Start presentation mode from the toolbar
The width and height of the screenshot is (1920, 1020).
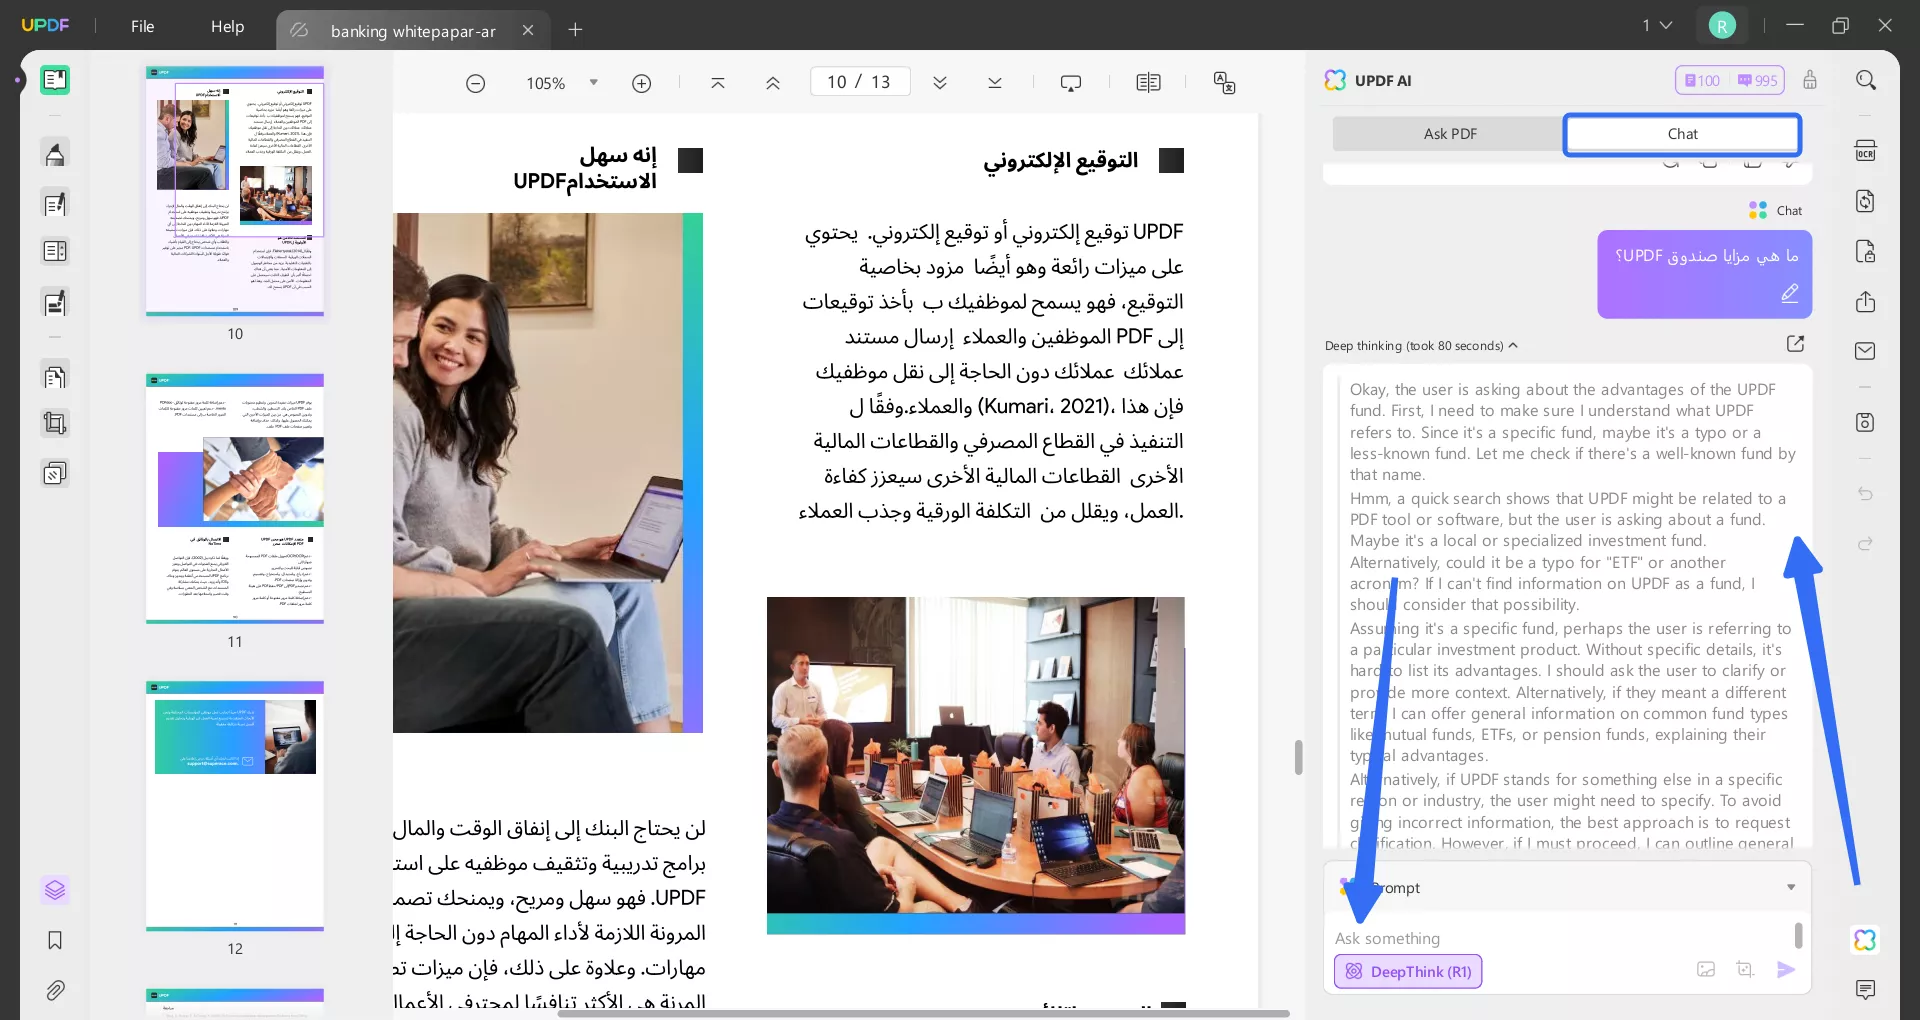(x=1072, y=82)
